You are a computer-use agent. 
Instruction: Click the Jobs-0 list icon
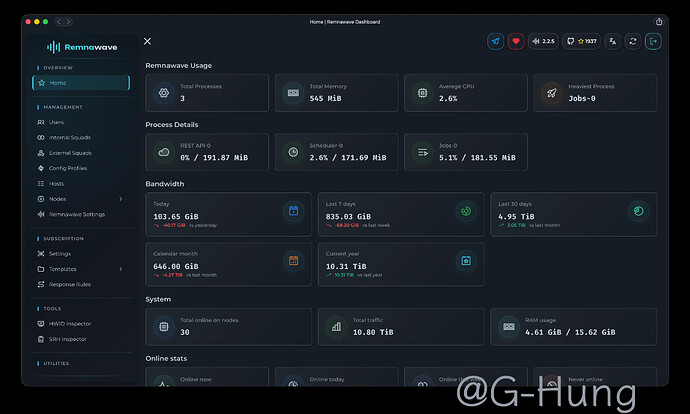tap(422, 152)
